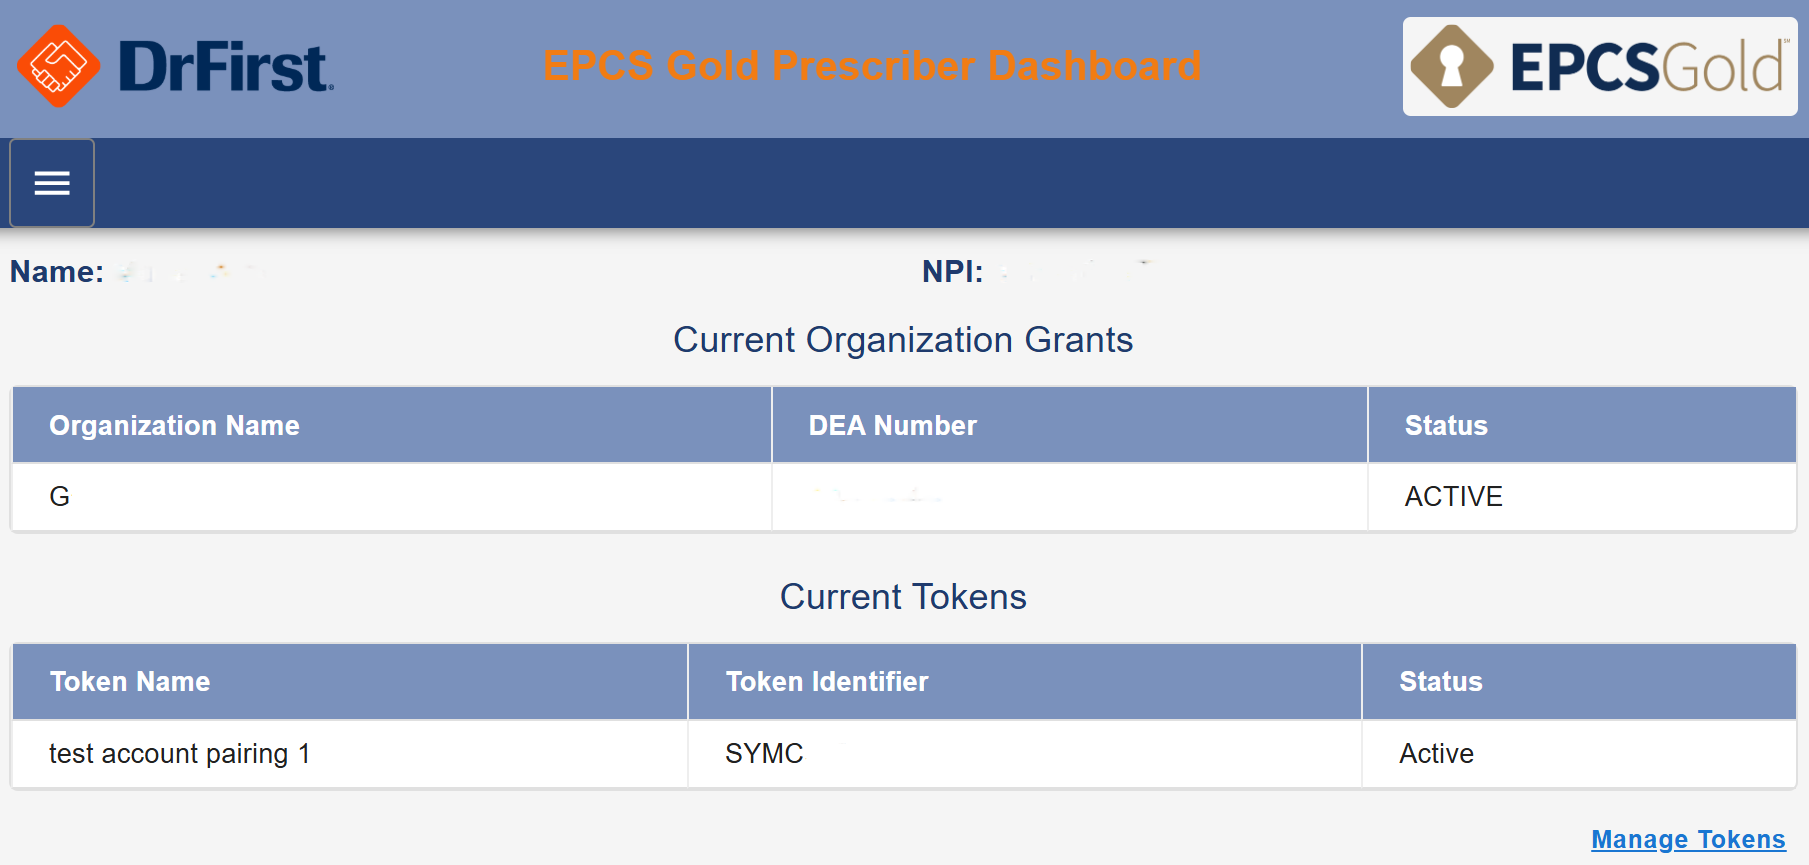Open the hamburger navigation menu
Image resolution: width=1809 pixels, height=865 pixels.
tap(52, 183)
